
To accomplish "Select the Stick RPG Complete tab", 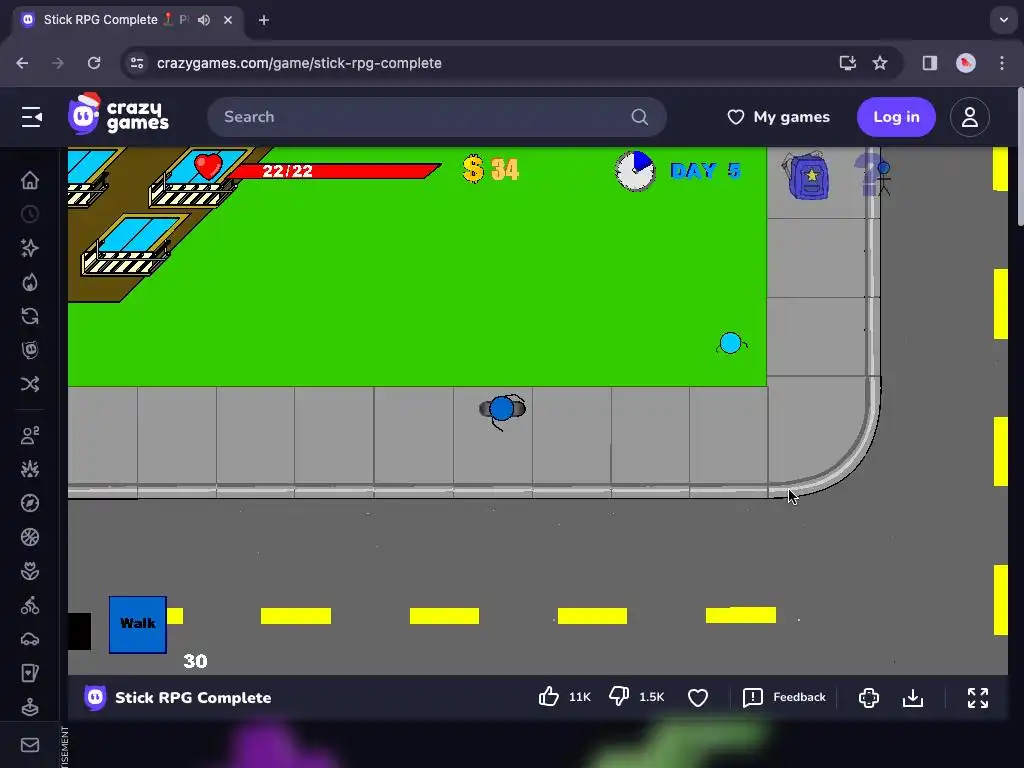I will [x=128, y=20].
